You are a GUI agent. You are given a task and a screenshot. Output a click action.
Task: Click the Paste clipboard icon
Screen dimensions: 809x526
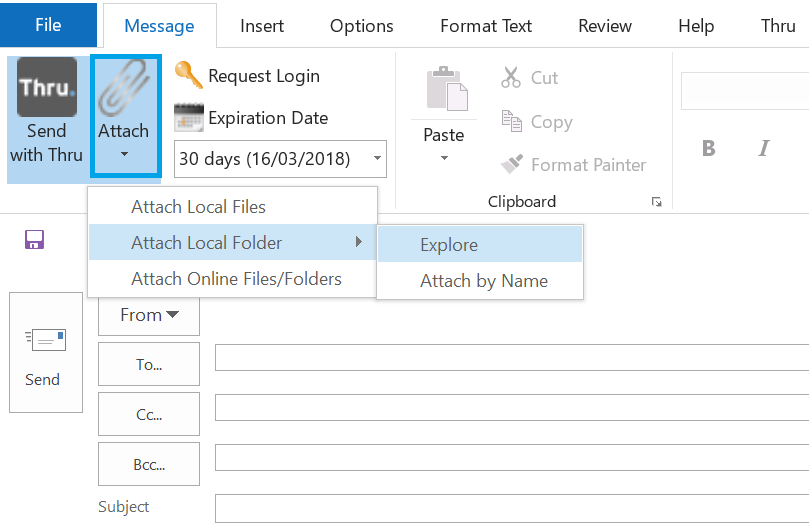[447, 89]
